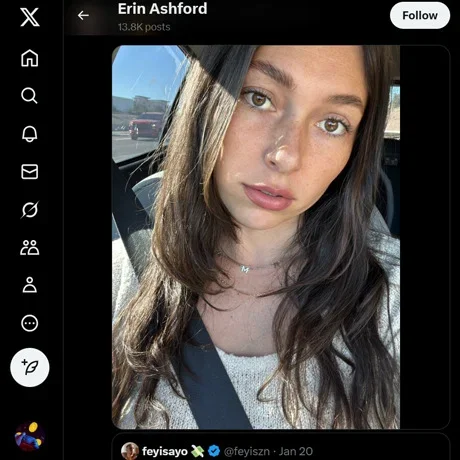Launch Grok from the sidebar
This screenshot has width=460, height=460.
pyautogui.click(x=30, y=210)
